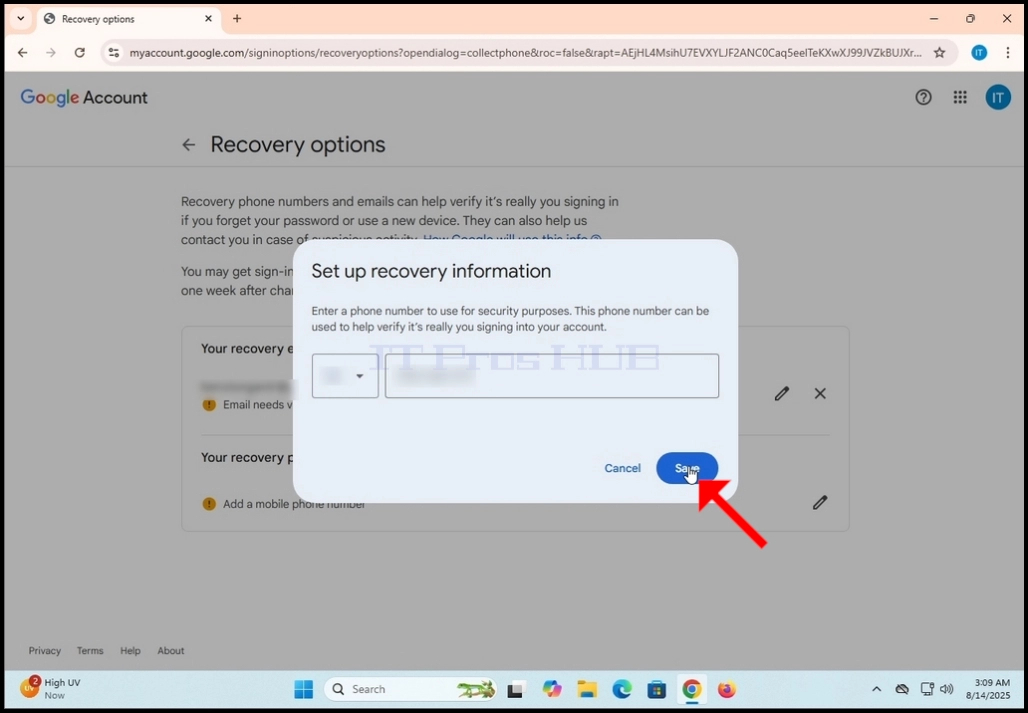The width and height of the screenshot is (1028, 713).
Task: Go back from Recovery options page
Action: tap(189, 145)
